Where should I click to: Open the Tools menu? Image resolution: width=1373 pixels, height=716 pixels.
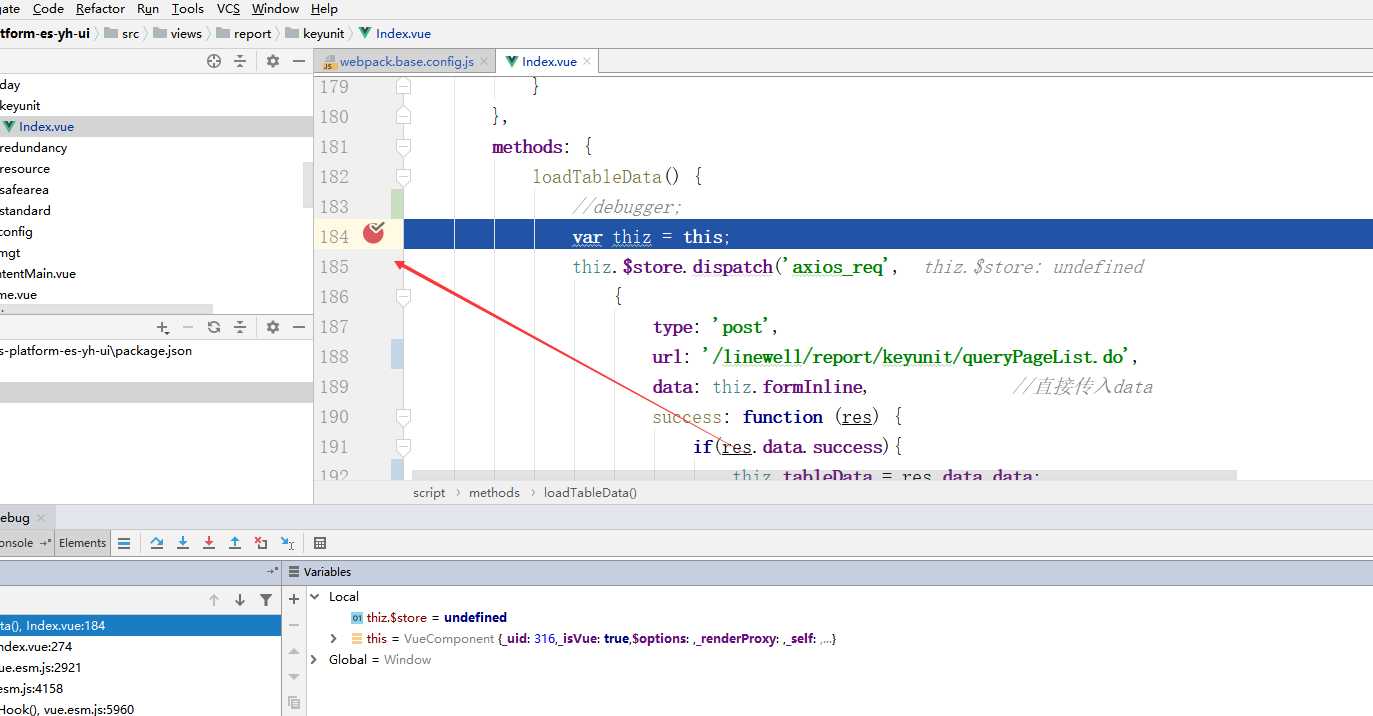point(187,9)
